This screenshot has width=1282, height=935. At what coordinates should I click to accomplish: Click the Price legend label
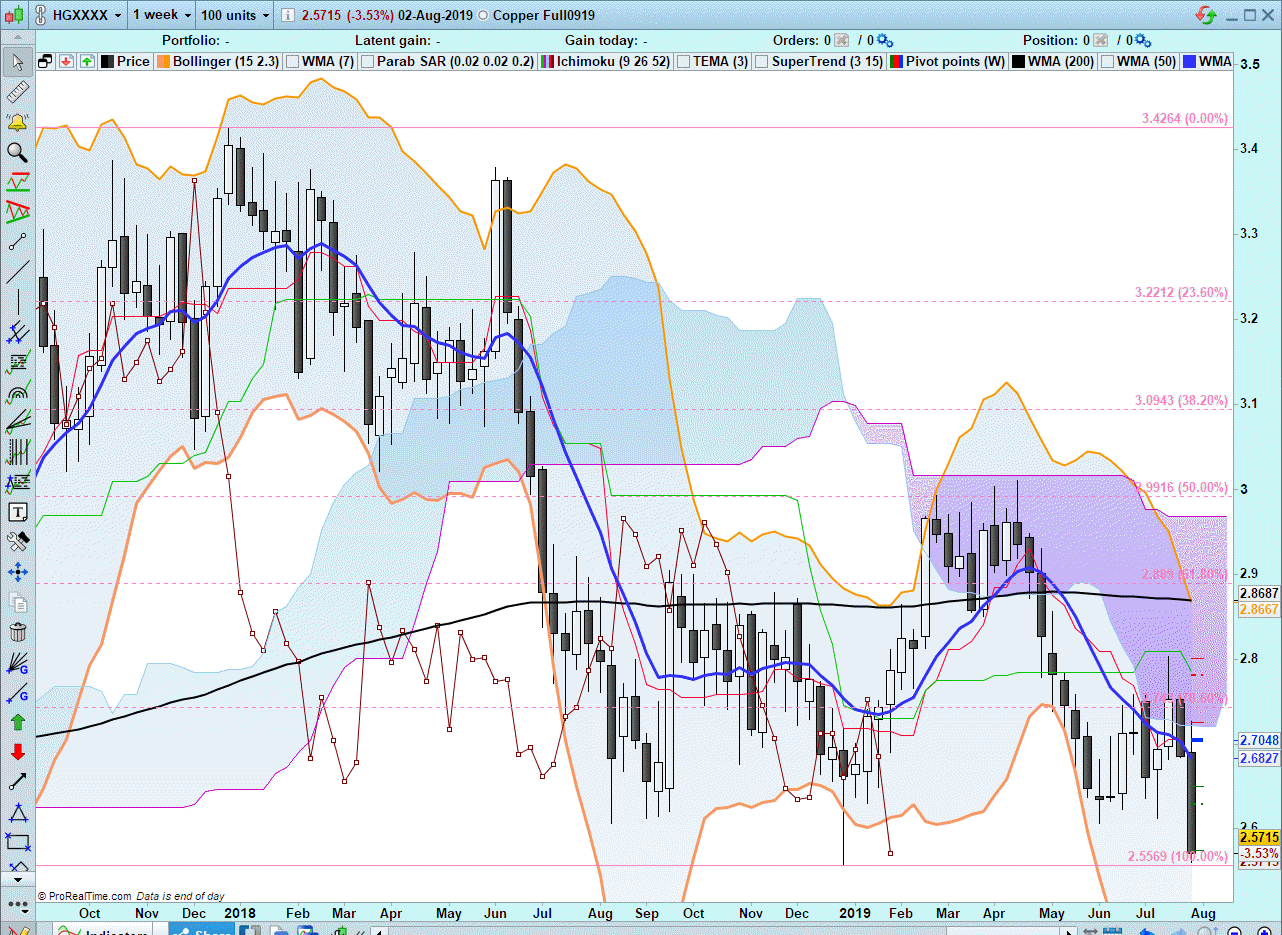(x=133, y=61)
